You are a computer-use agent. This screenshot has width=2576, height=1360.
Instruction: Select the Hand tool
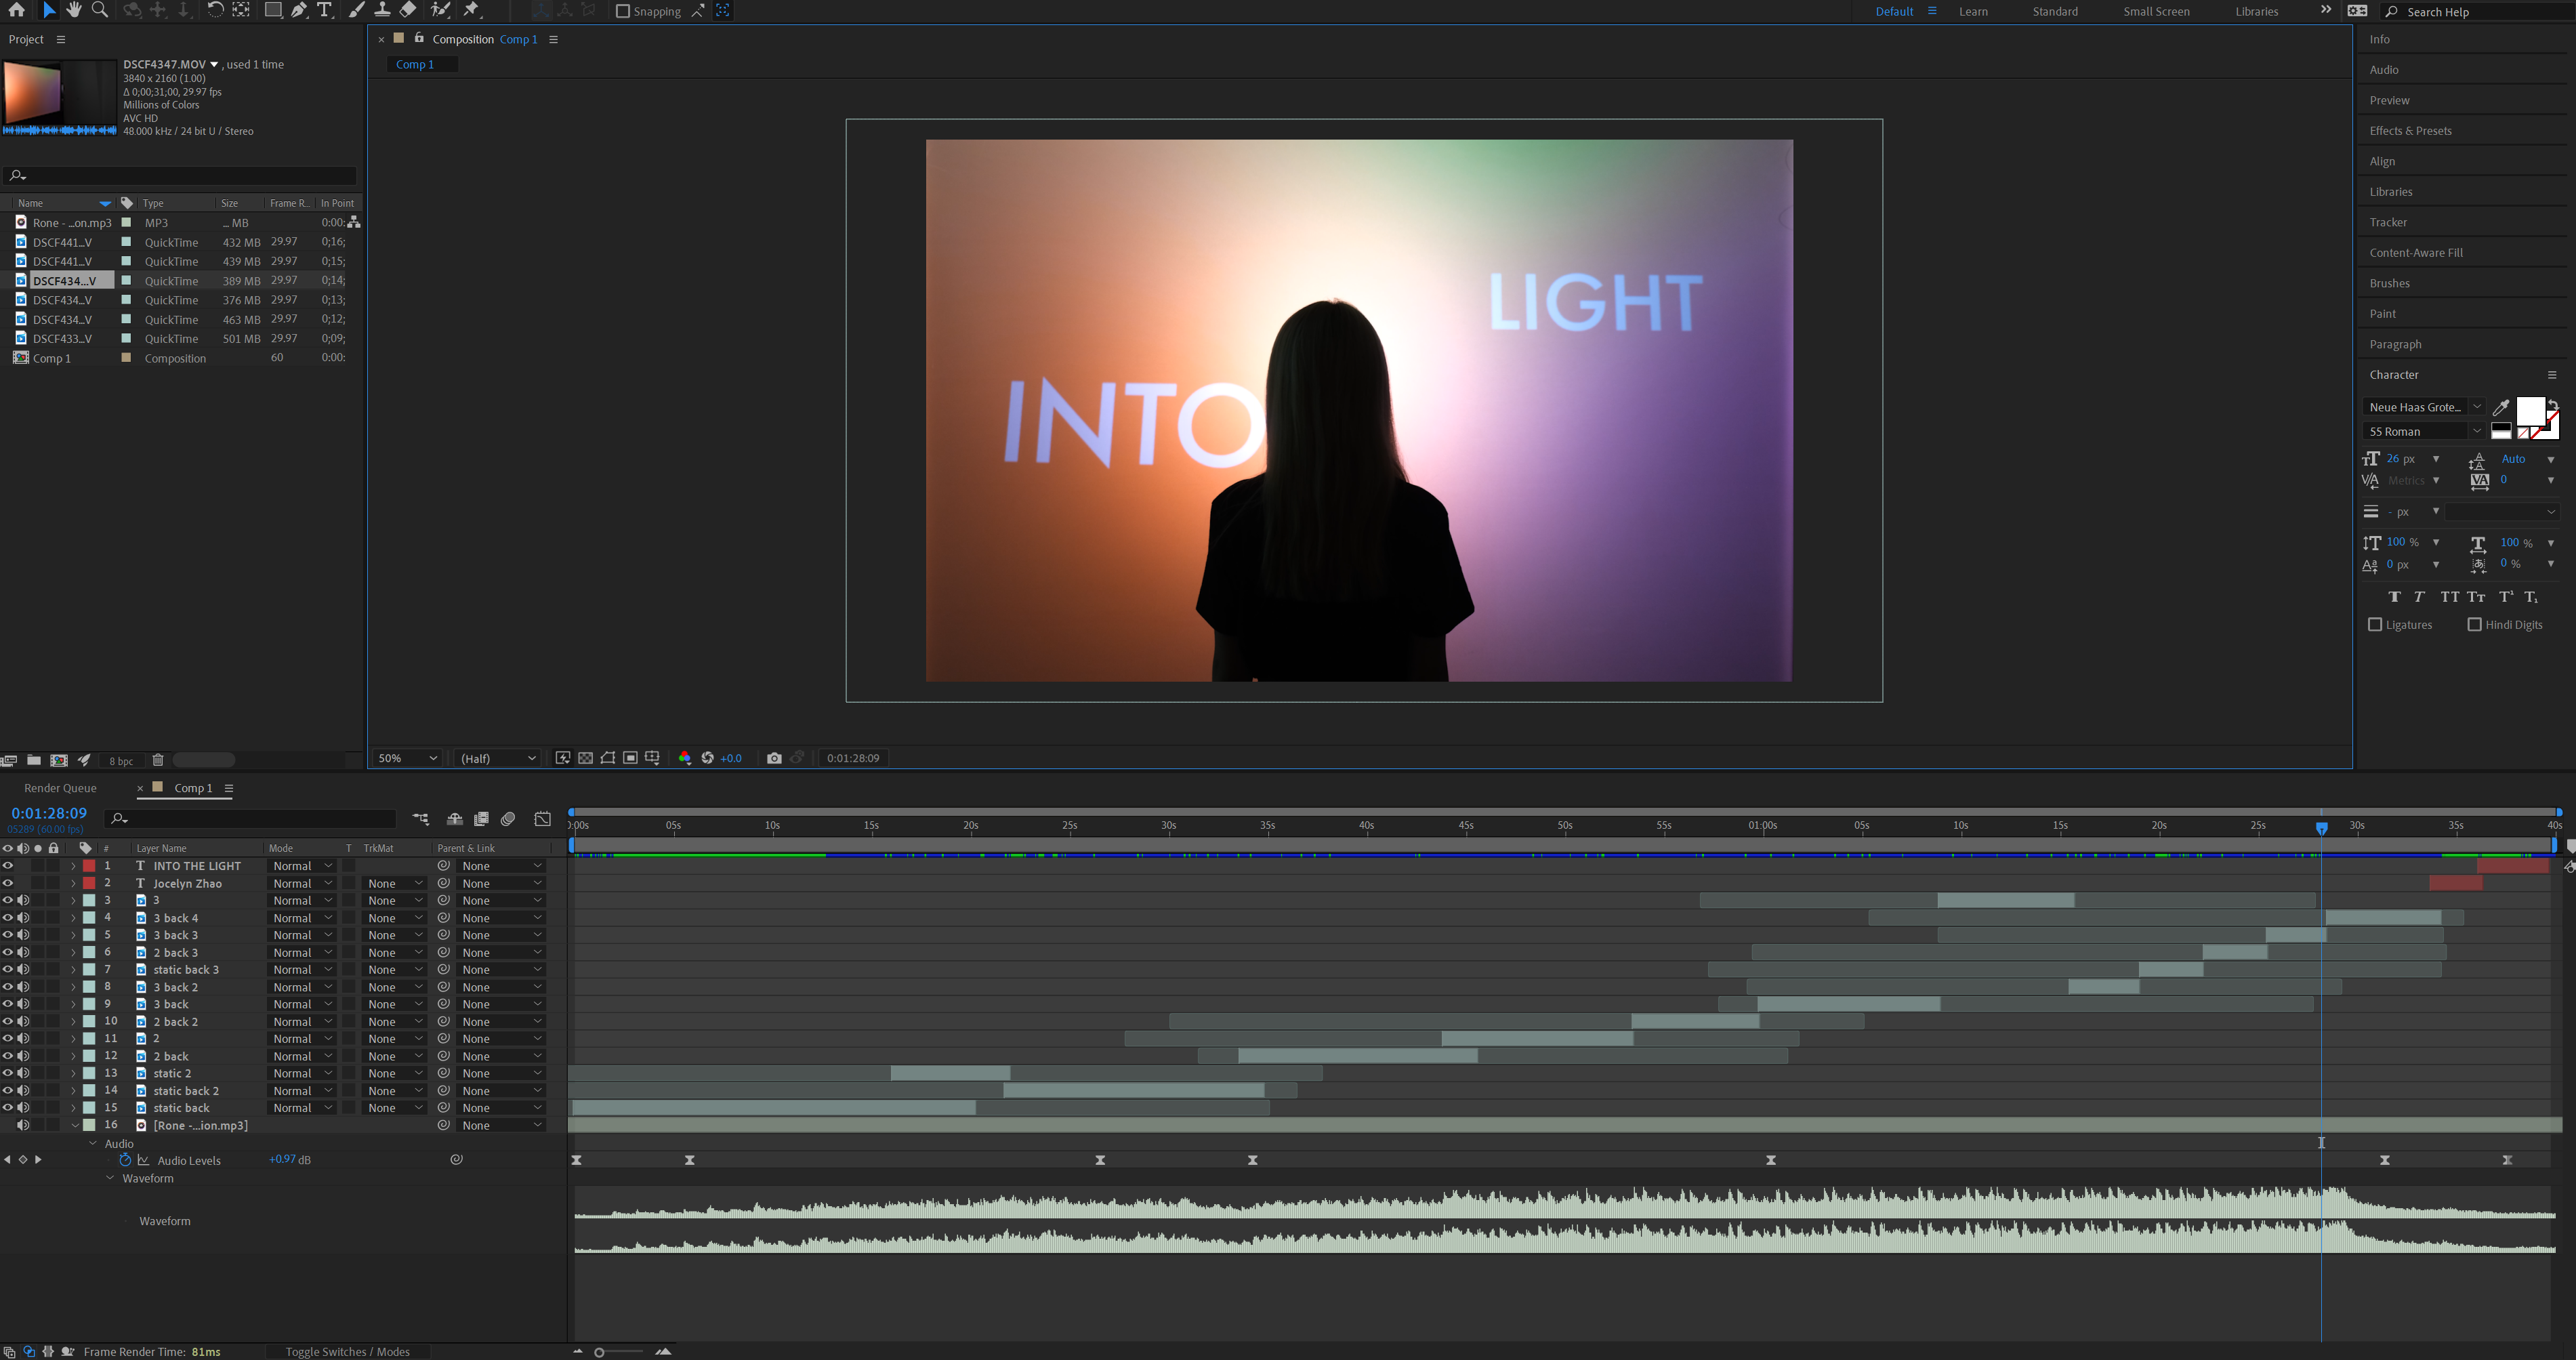point(74,10)
